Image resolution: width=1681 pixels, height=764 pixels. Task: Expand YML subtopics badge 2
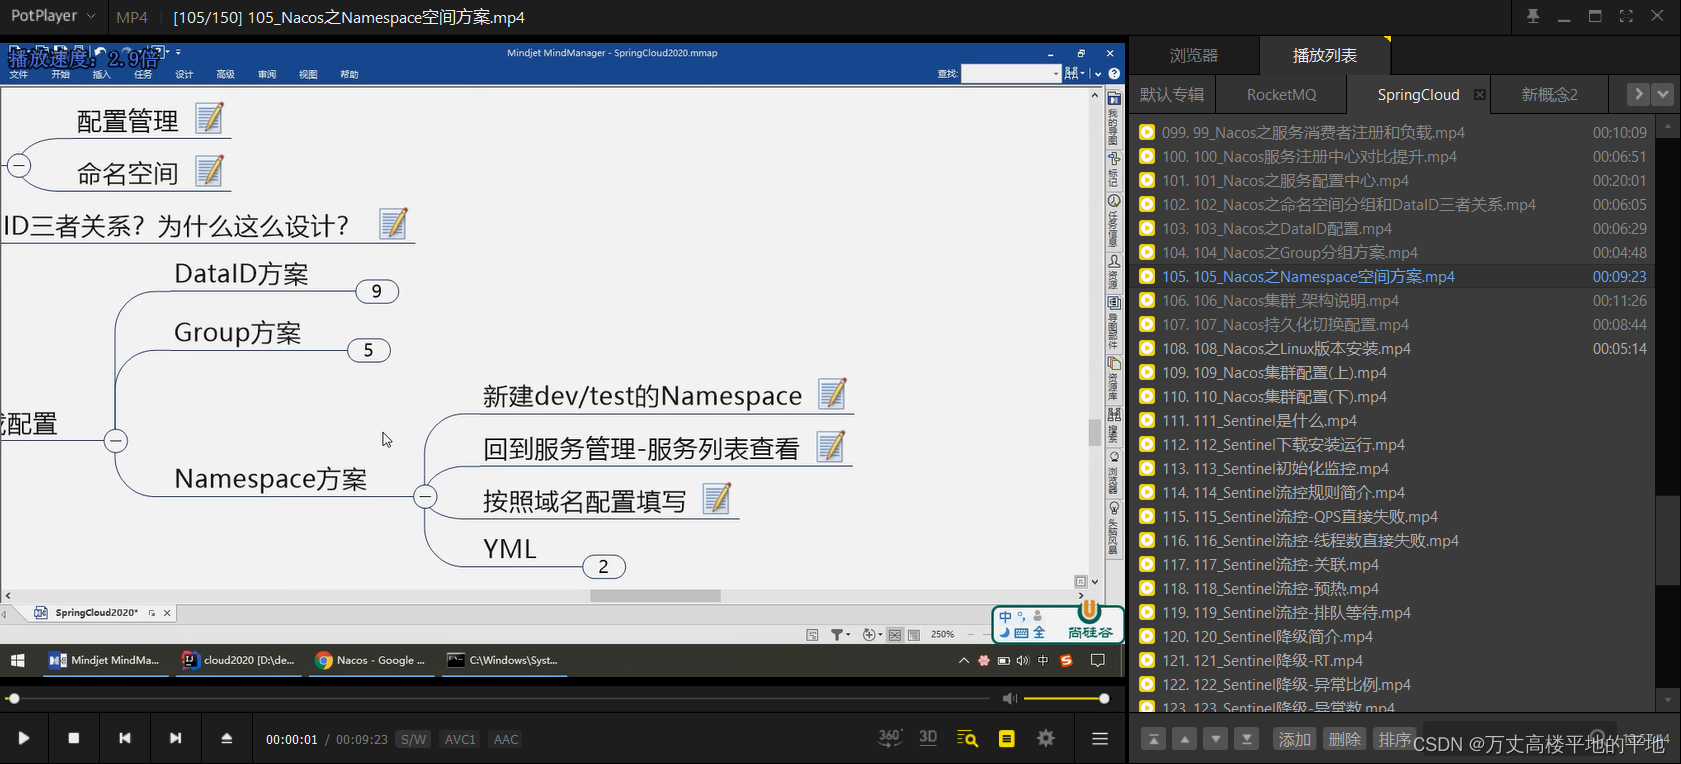603,567
